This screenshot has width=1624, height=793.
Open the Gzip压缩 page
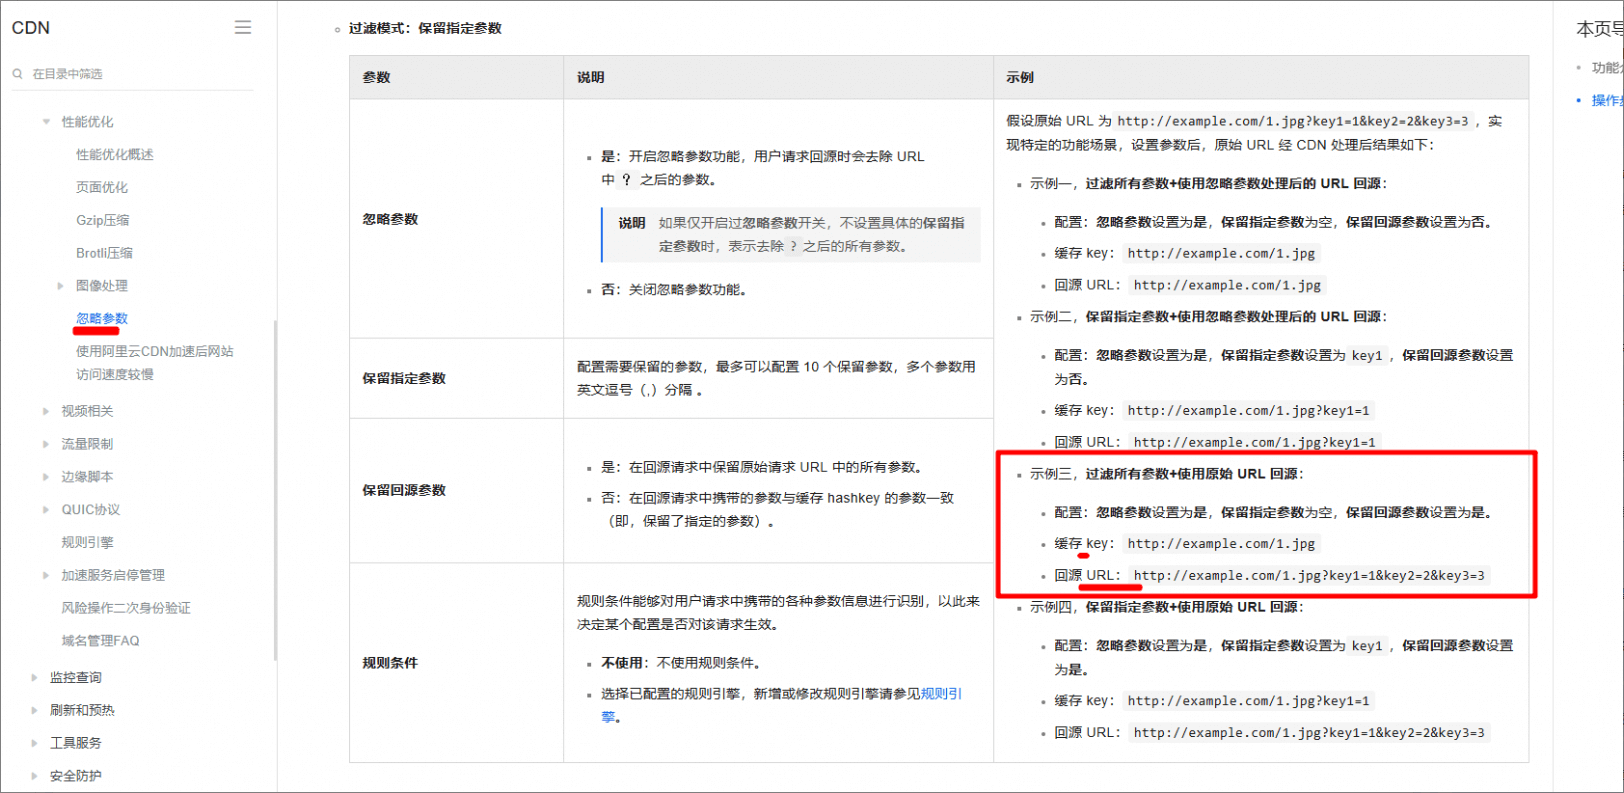click(x=103, y=220)
